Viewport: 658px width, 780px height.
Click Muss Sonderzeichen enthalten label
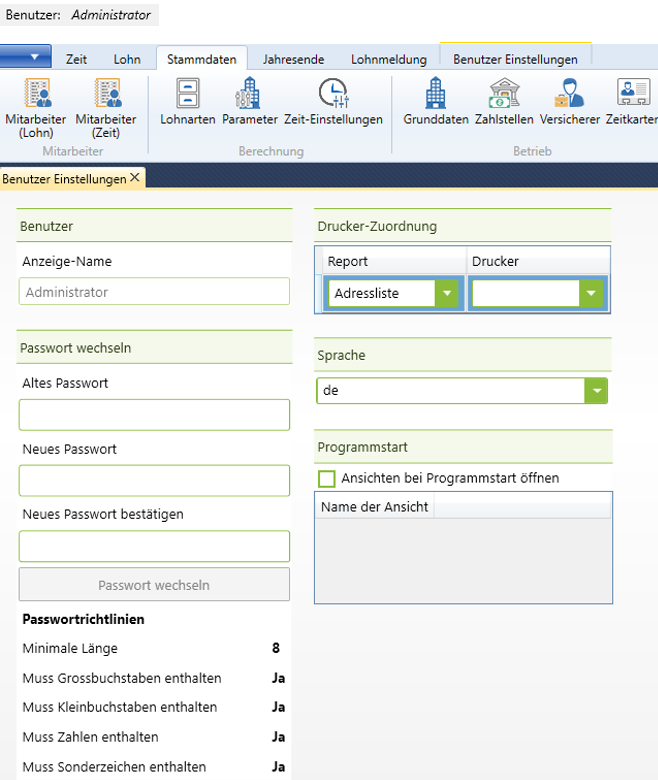(x=114, y=767)
